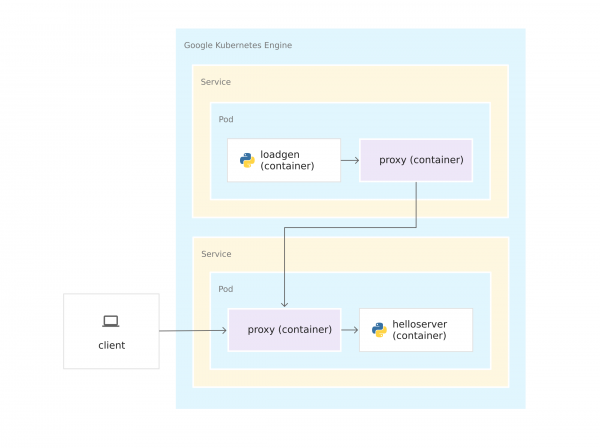Click the helloserver (container) text
Viewport: 600px width, 448px height.
click(419, 330)
